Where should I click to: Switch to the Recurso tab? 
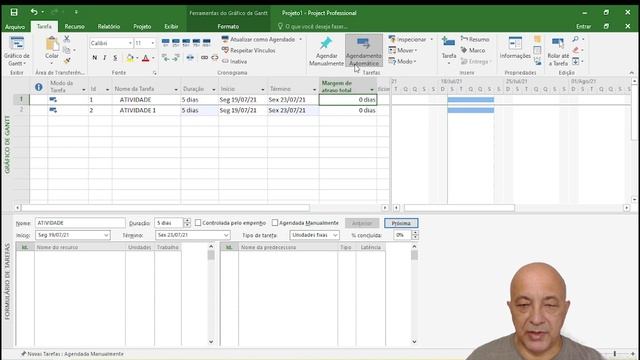75,27
